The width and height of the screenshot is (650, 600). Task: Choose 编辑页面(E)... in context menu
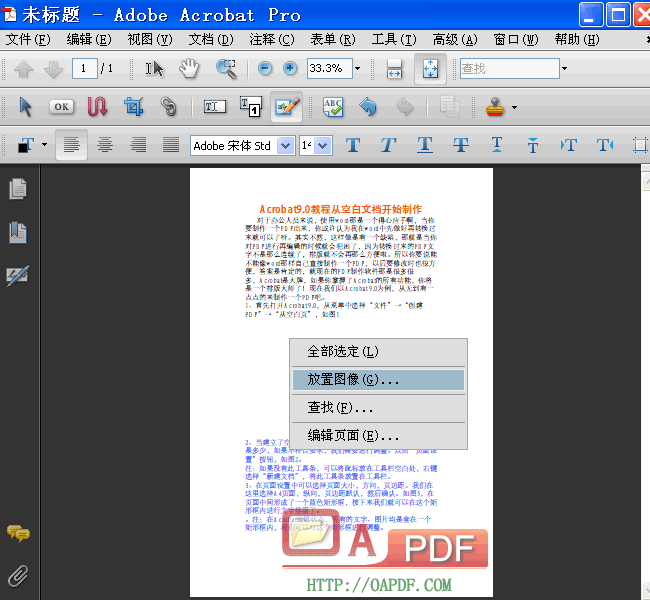point(378,435)
